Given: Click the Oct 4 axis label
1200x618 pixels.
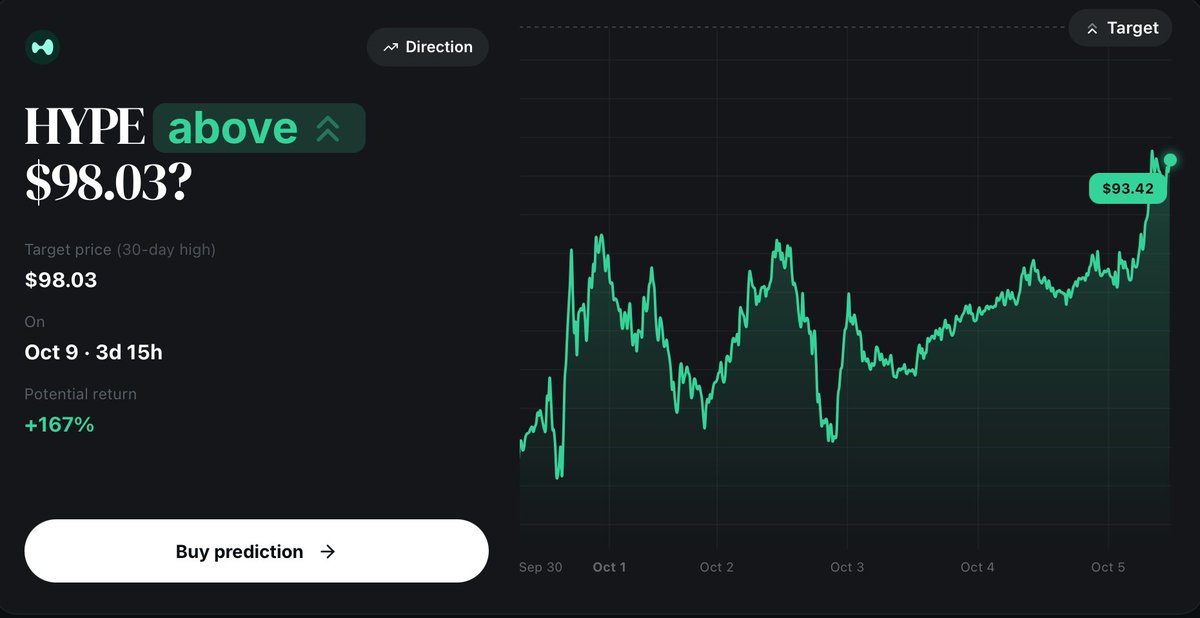Looking at the screenshot, I should [977, 567].
